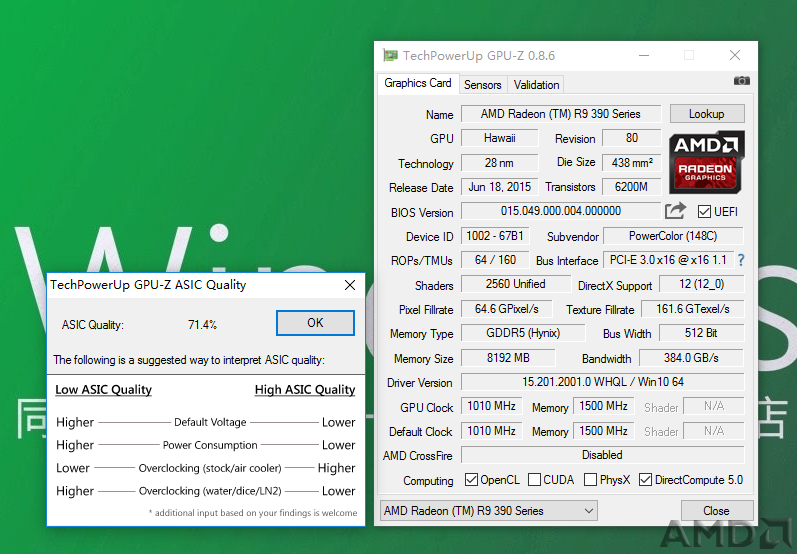Close the ASIC Quality dialog with X
The height and width of the screenshot is (554, 797).
pos(350,285)
